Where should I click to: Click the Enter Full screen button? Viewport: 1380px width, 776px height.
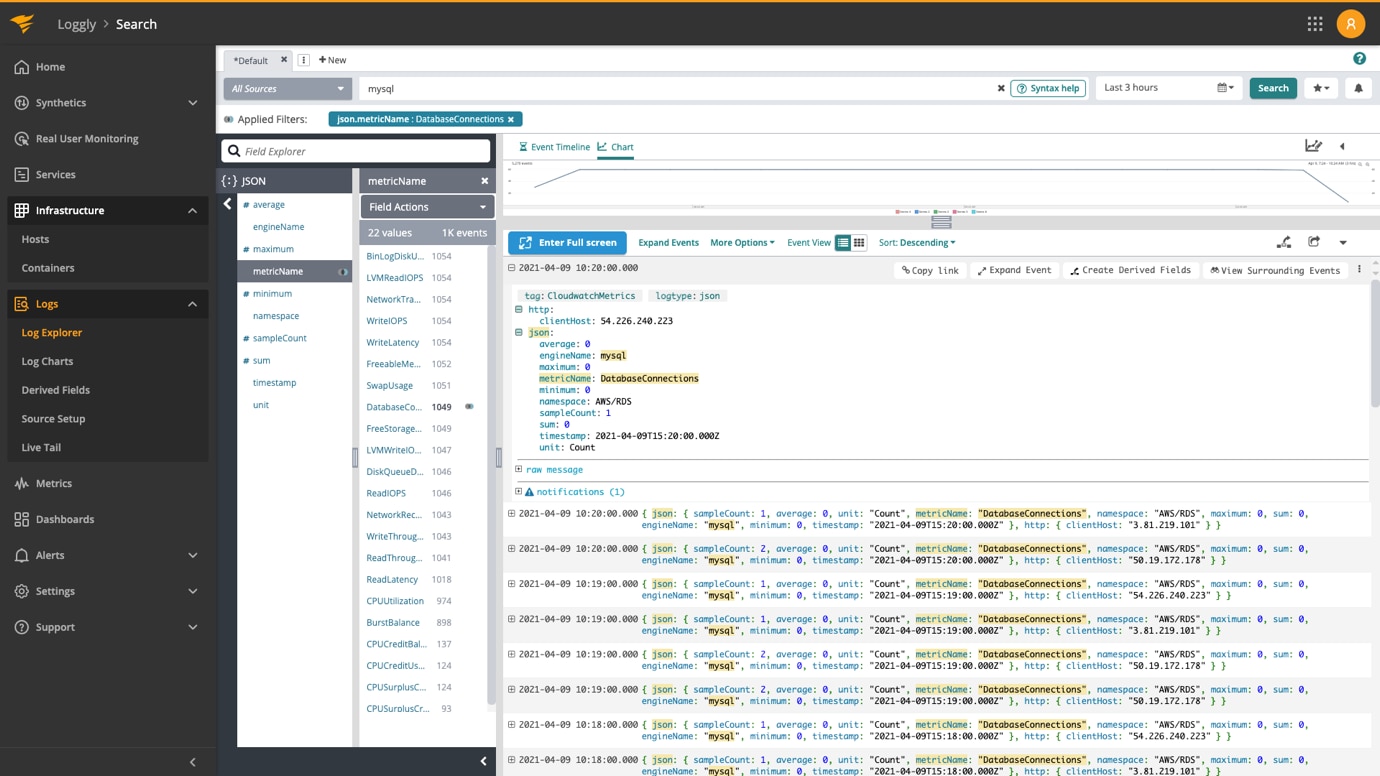[567, 243]
